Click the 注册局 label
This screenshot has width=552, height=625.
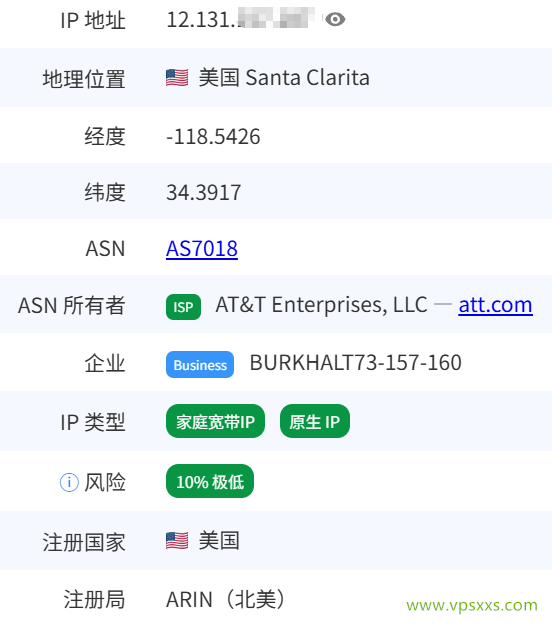click(94, 600)
